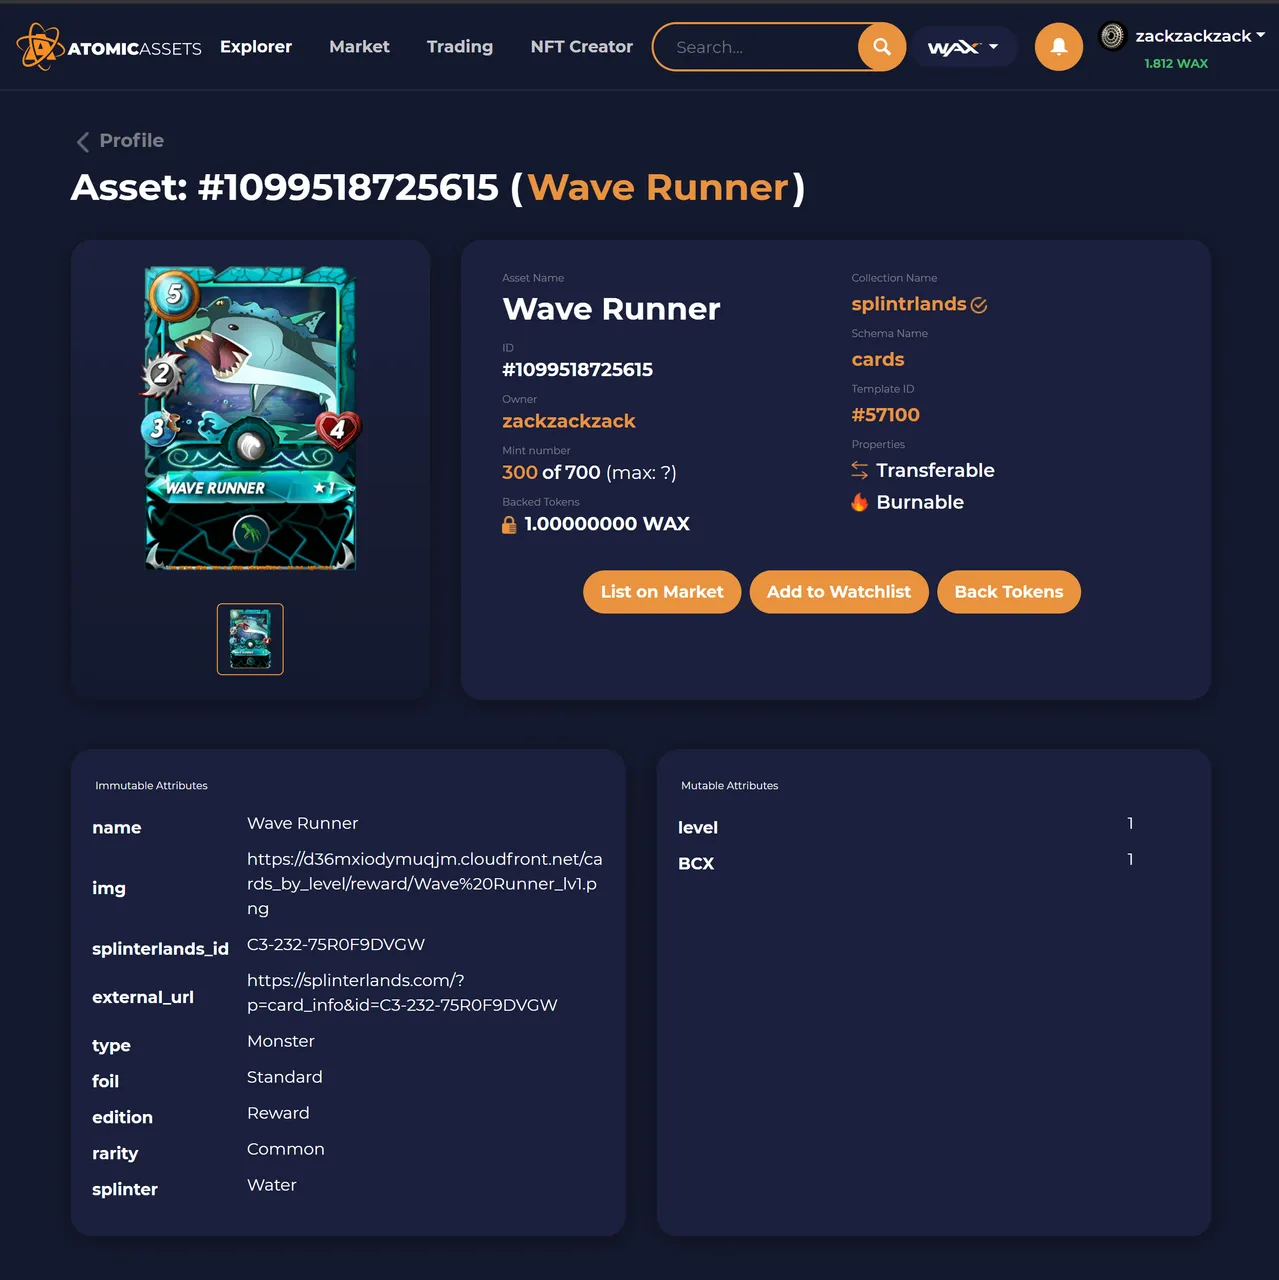Click the orange search magnifier button
The image size is (1279, 1280).
pyautogui.click(x=882, y=47)
